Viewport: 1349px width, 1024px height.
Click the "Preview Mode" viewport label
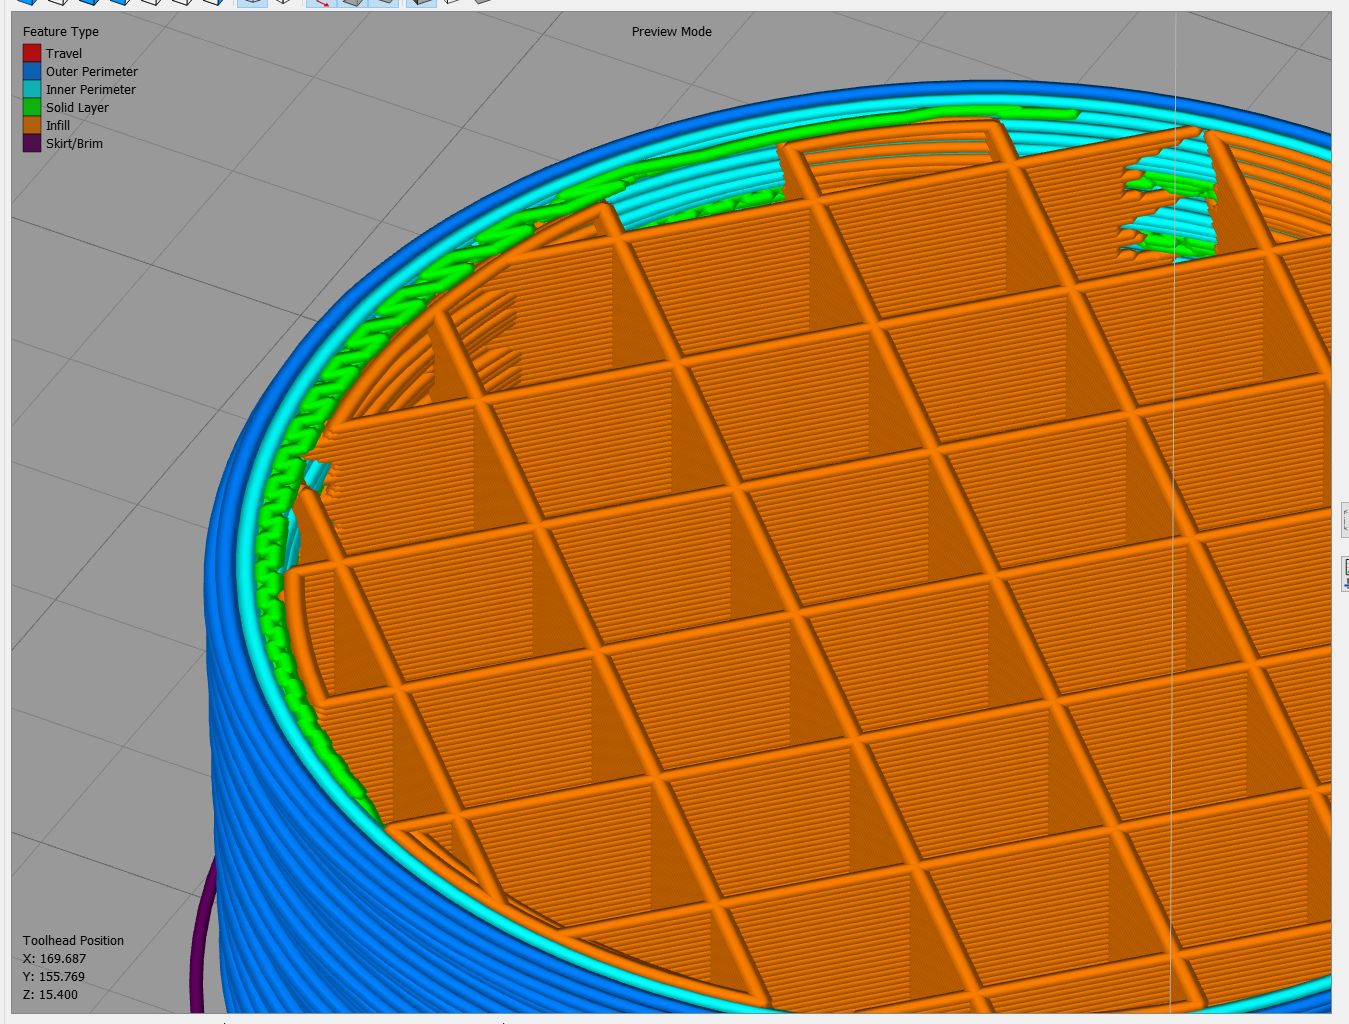672,32
